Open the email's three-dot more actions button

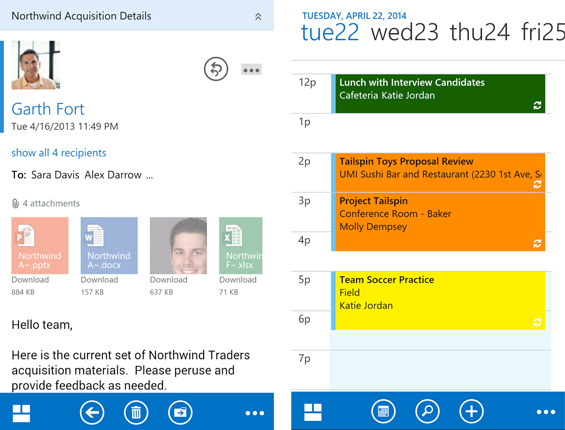251,70
